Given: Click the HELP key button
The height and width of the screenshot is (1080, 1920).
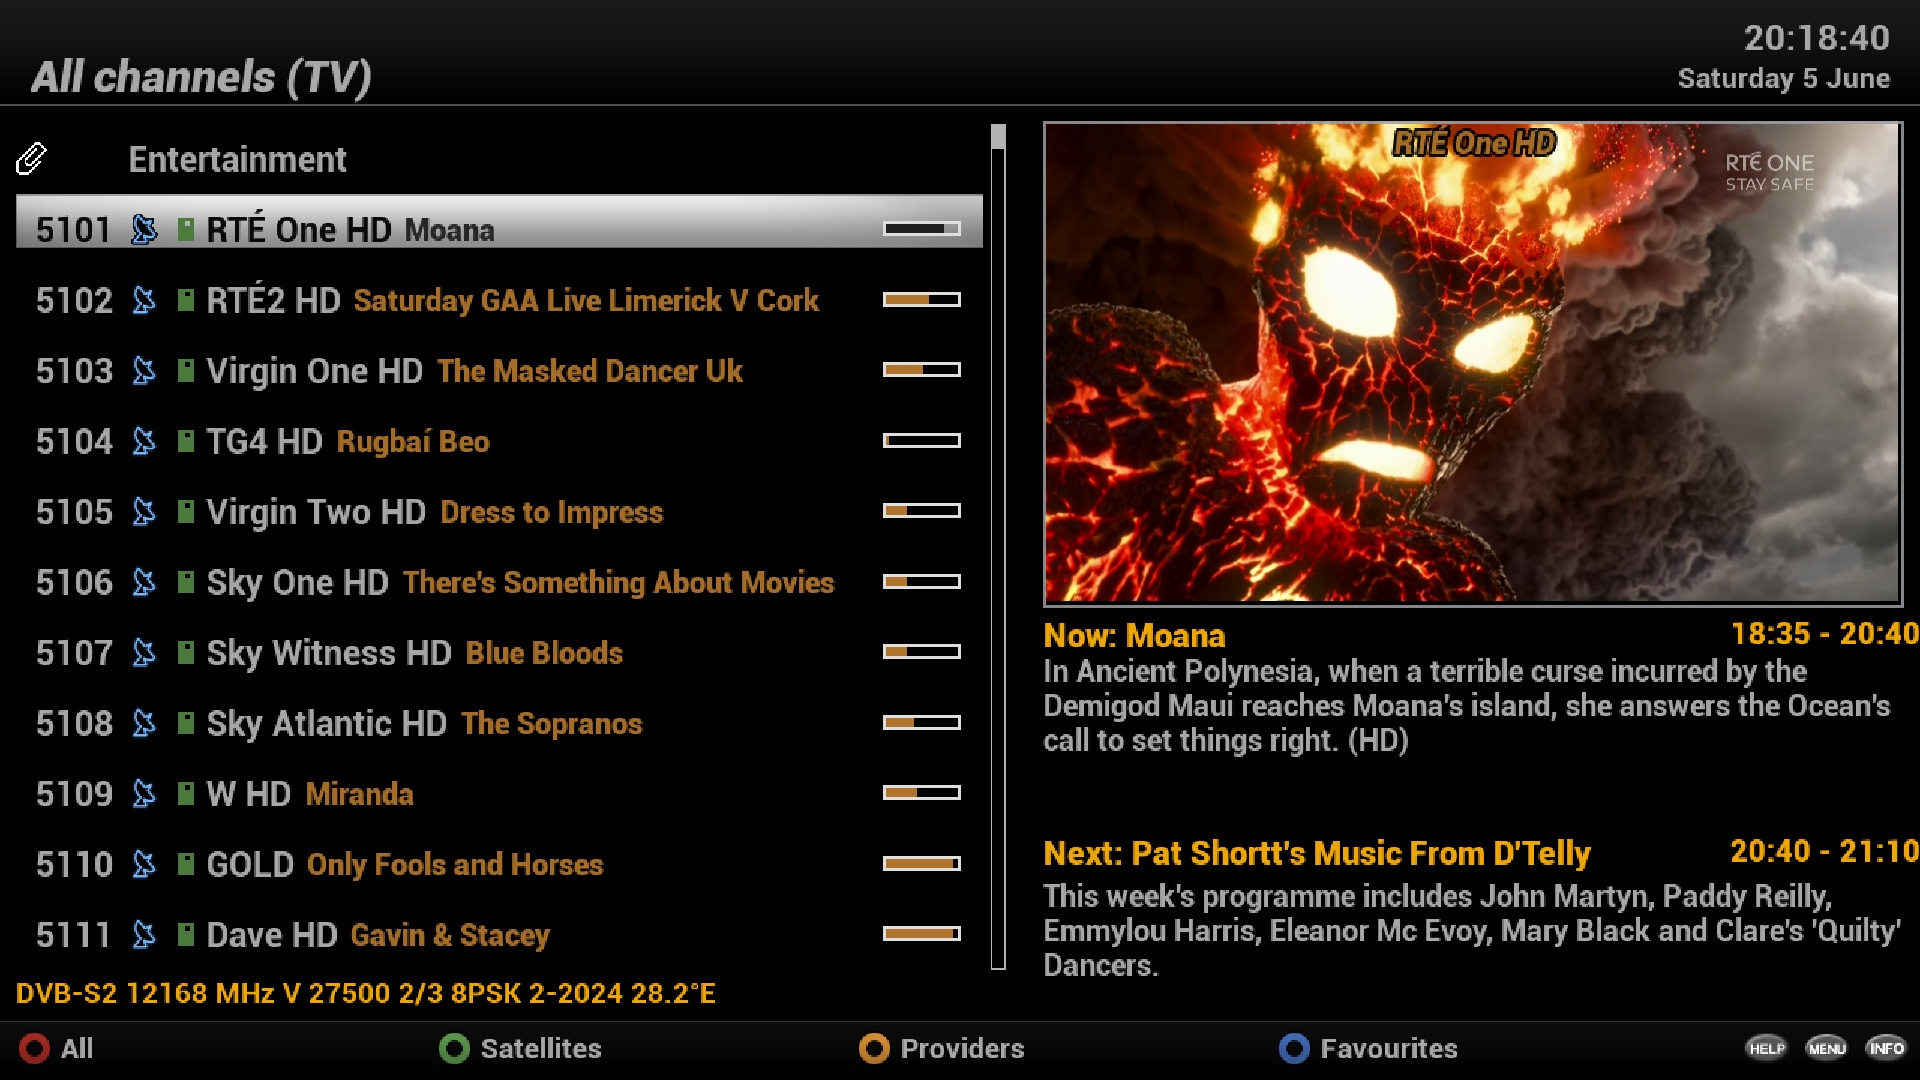Looking at the screenshot, I should point(1766,1048).
